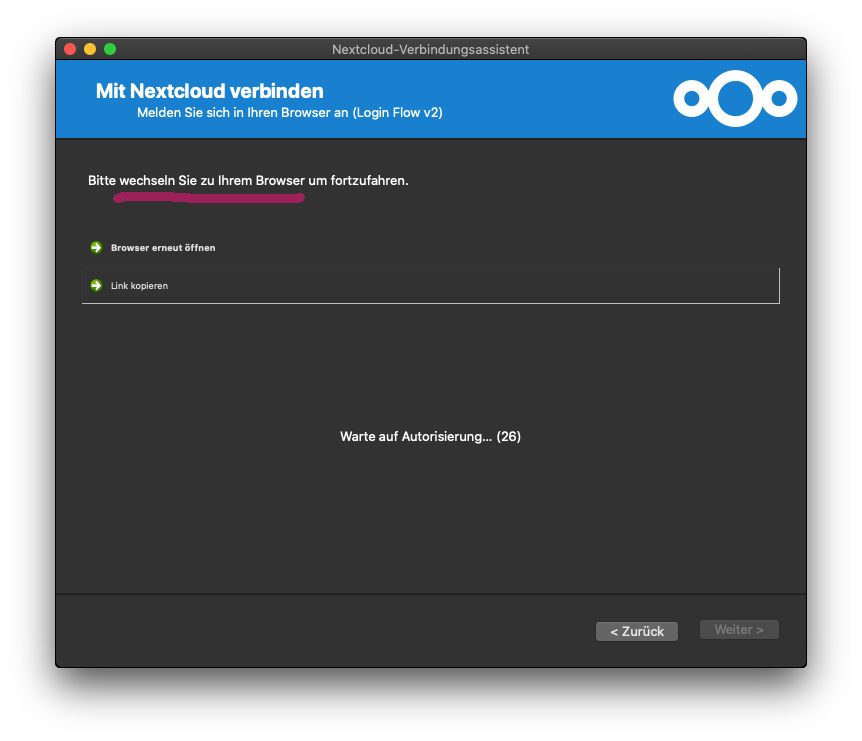Copy the login link with Link kopieren
Image resolution: width=862 pixels, height=741 pixels.
click(x=430, y=285)
